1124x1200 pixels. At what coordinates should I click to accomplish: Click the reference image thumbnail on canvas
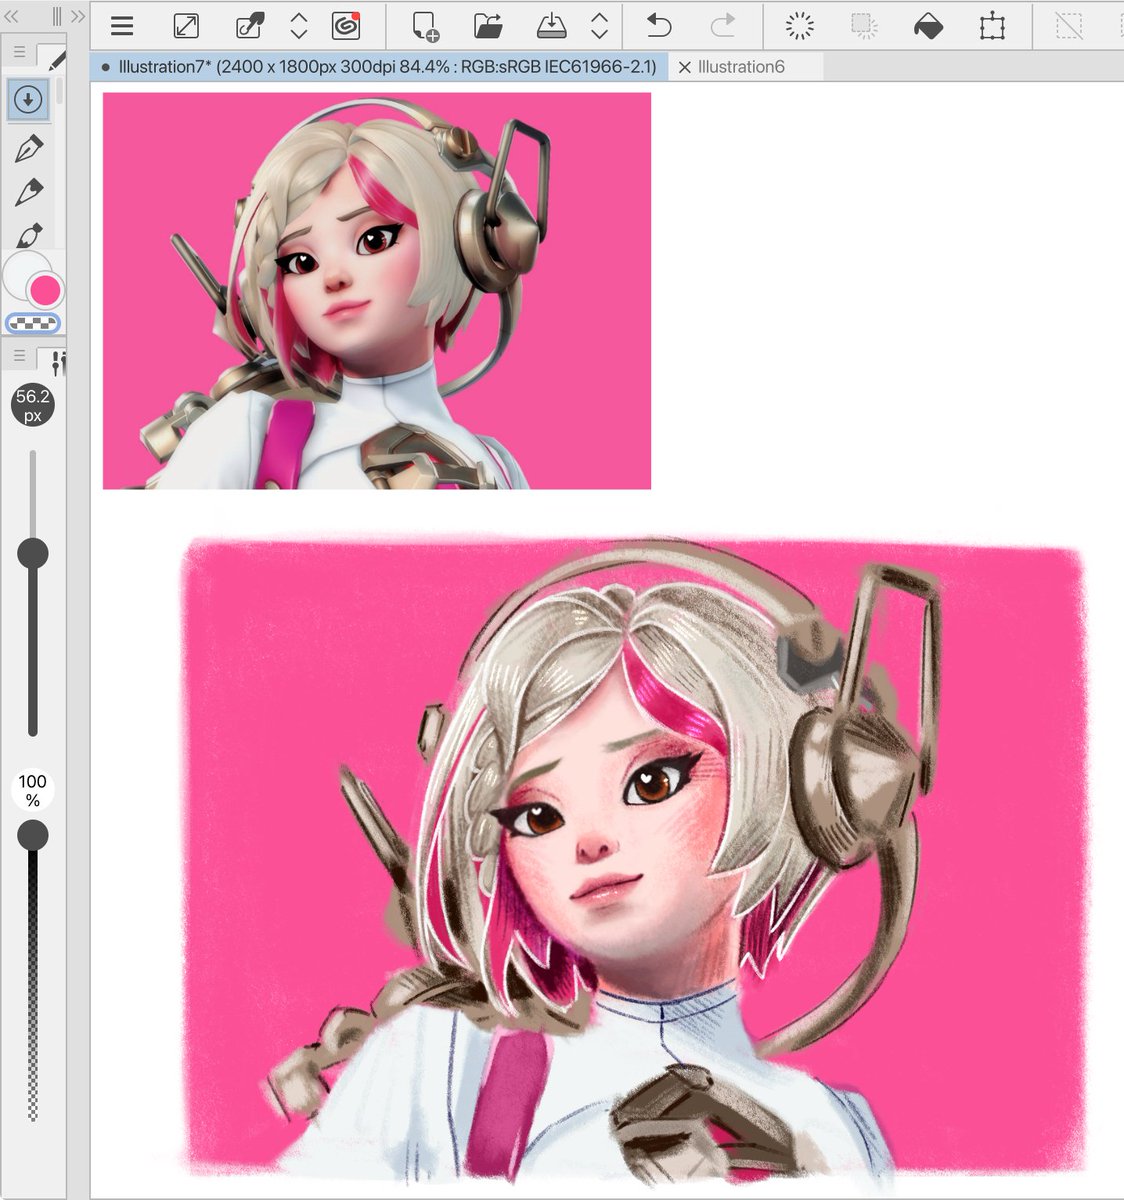377,291
